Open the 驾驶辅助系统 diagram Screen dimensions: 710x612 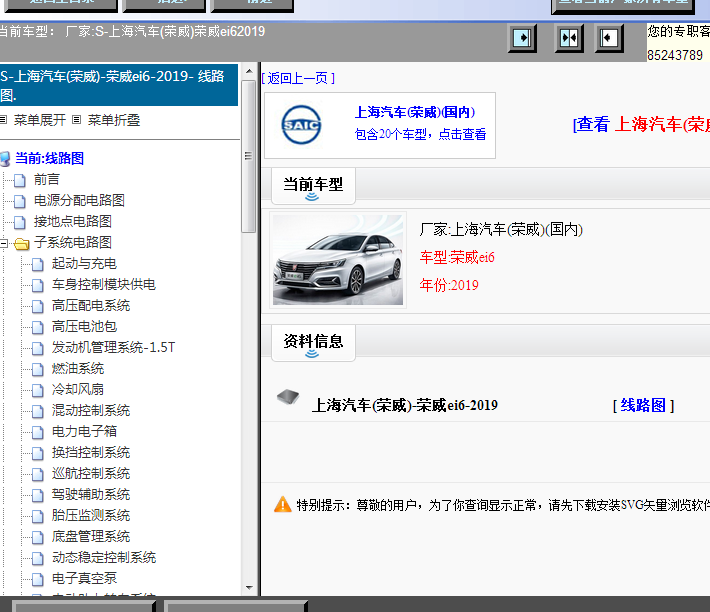coord(91,494)
